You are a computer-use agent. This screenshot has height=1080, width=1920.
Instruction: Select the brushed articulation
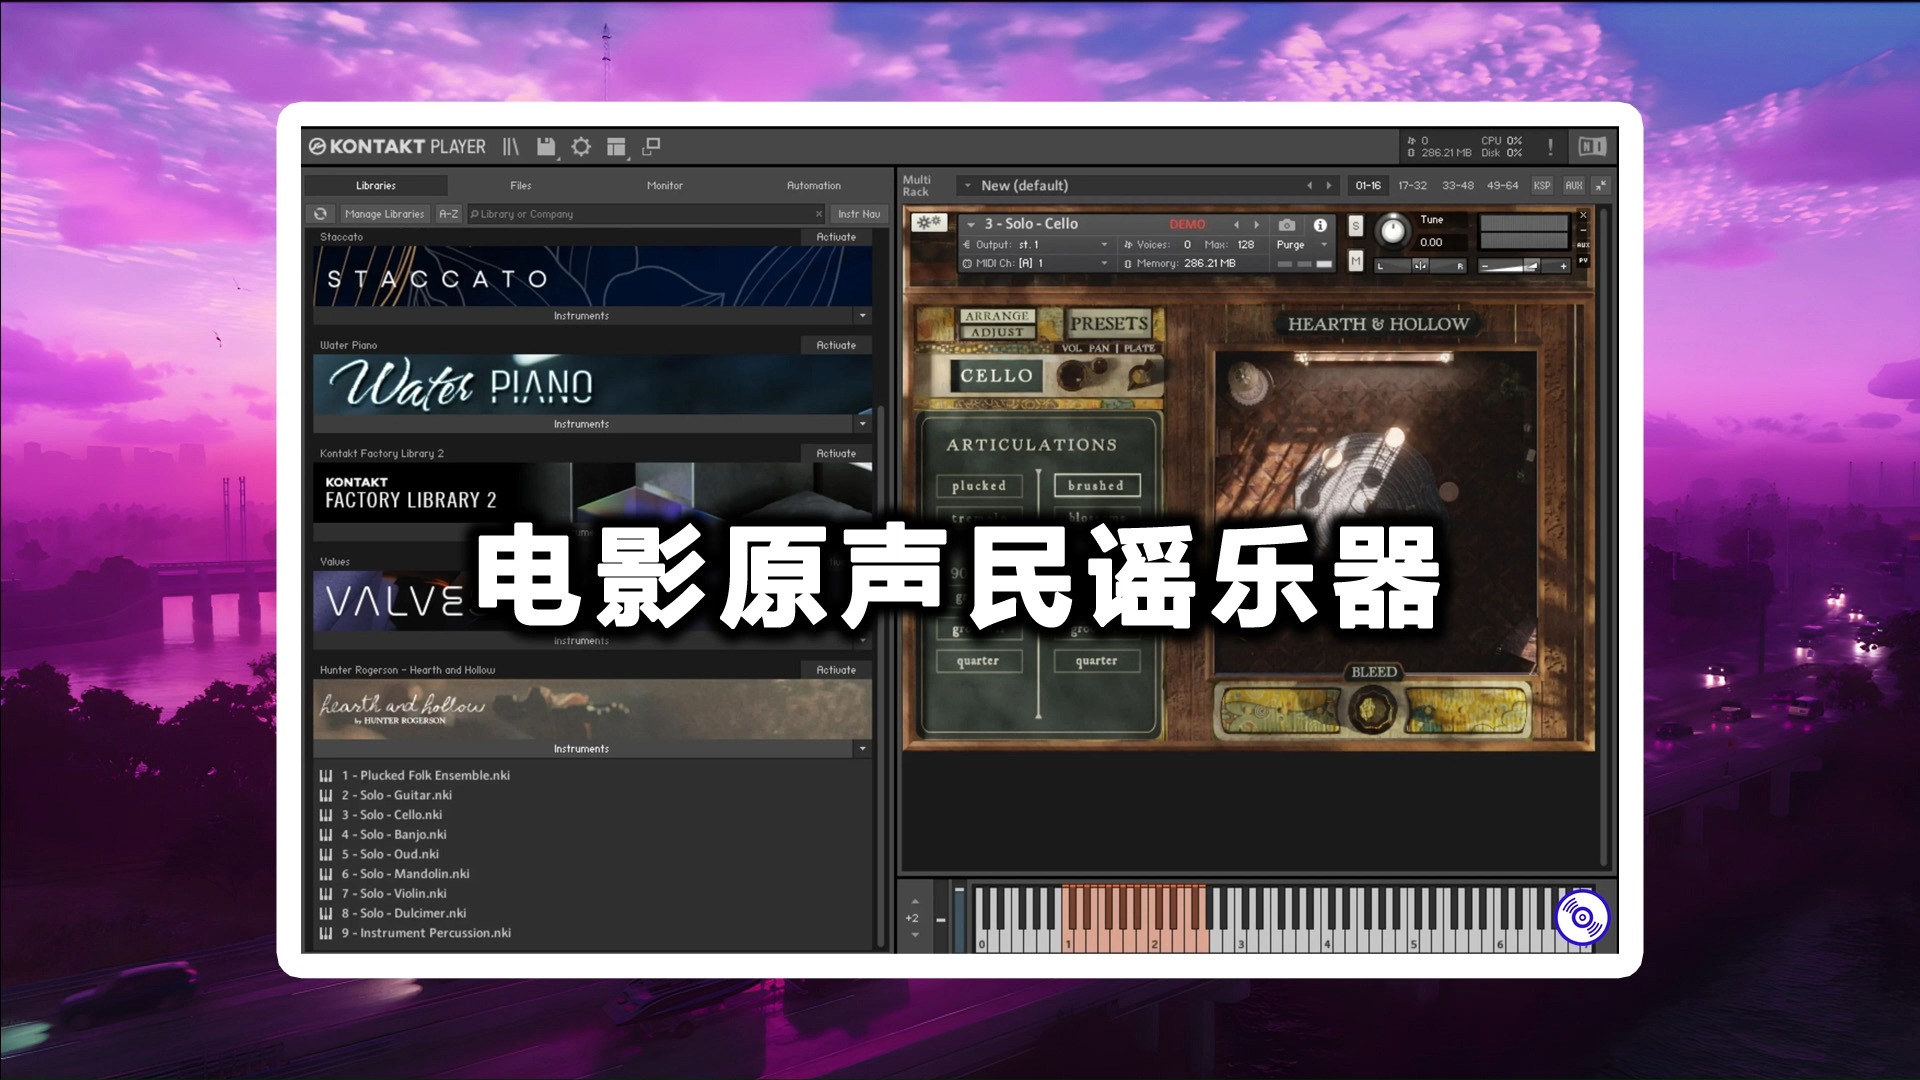click(x=1096, y=486)
